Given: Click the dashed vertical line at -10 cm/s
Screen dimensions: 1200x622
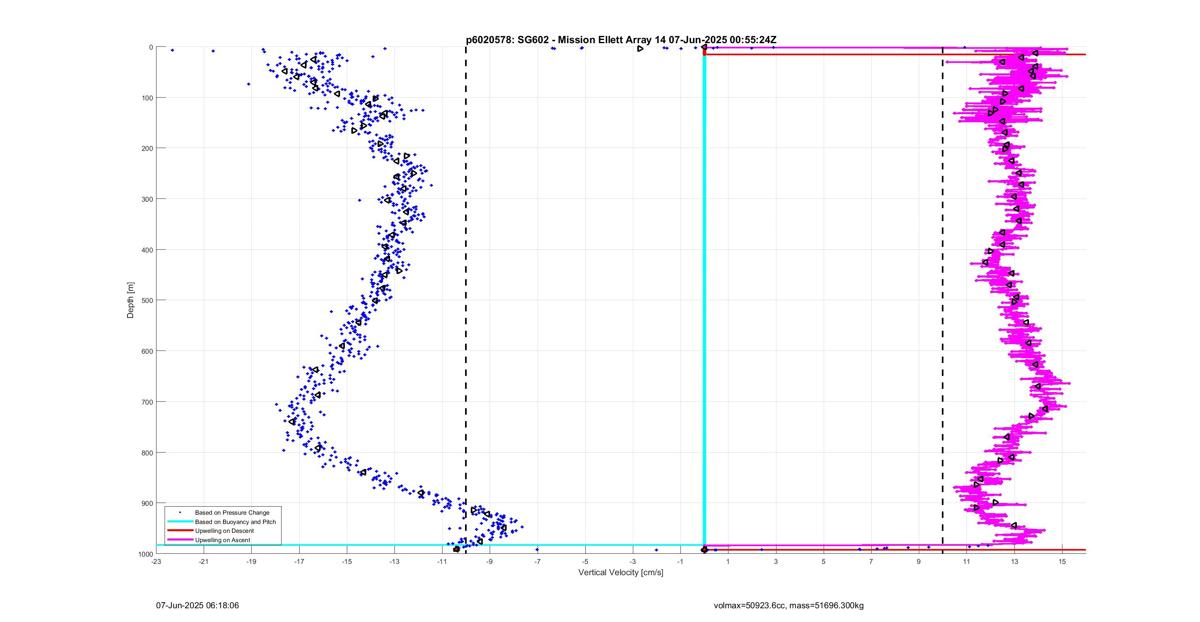Looking at the screenshot, I should (x=466, y=300).
